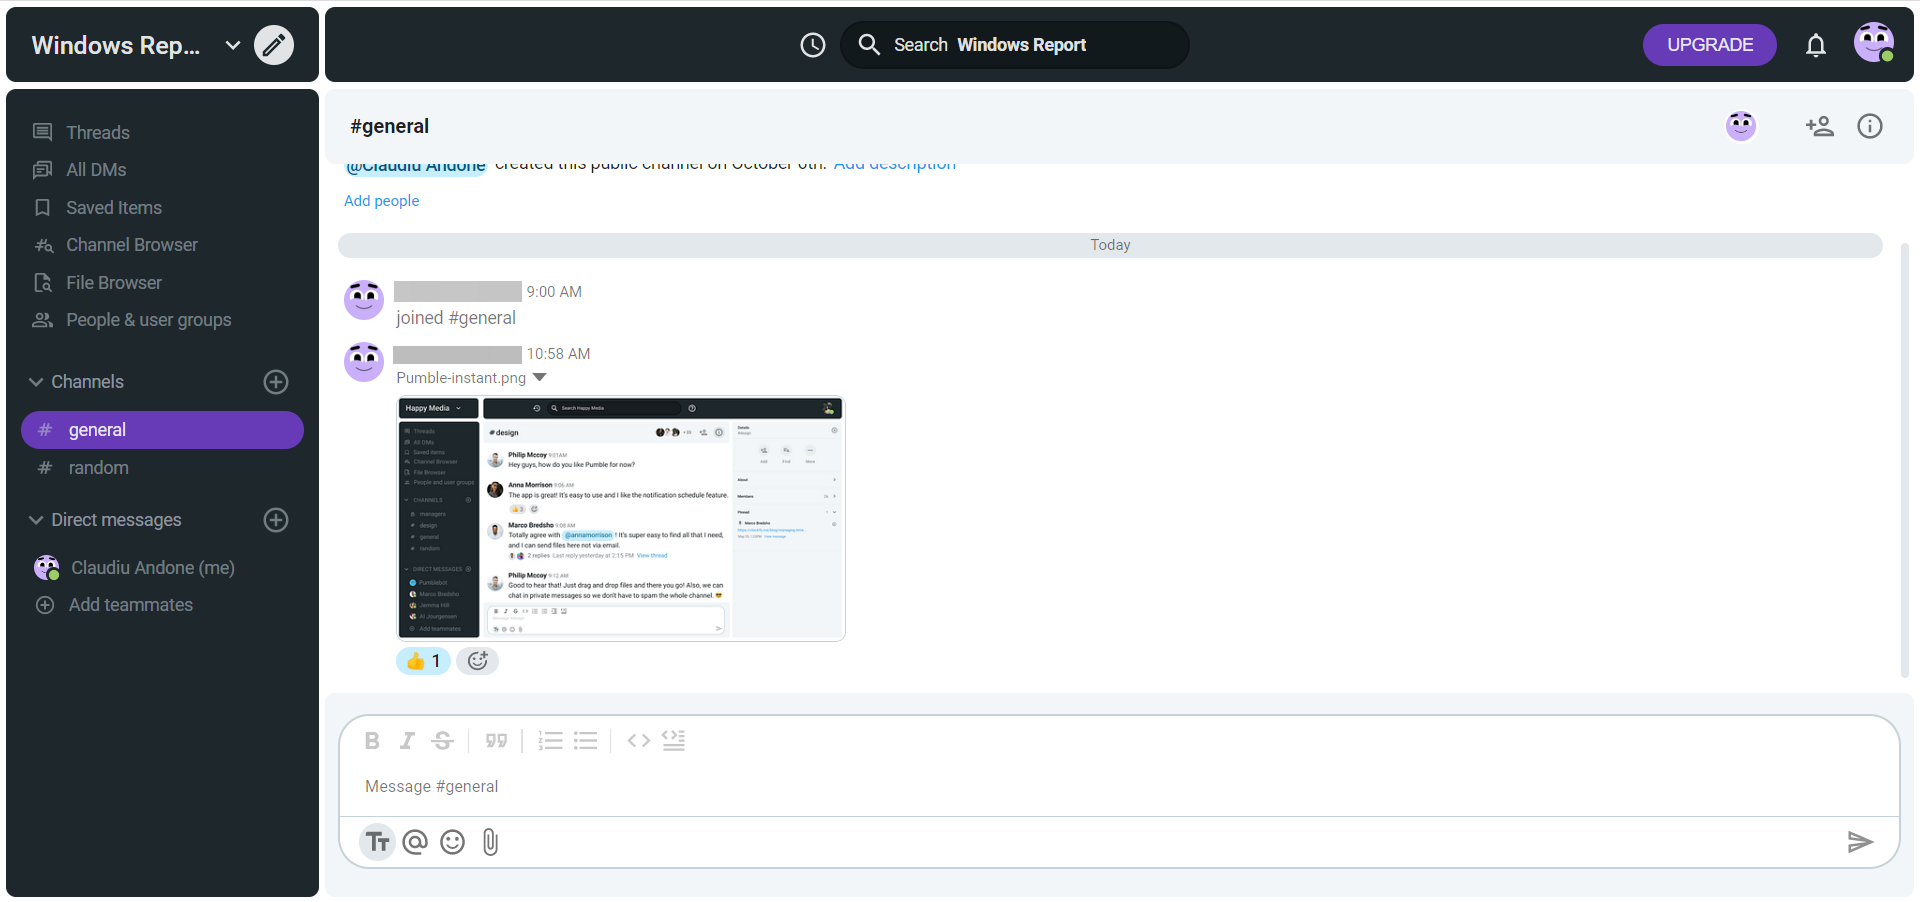Open channel details info icon

pos(1870,126)
